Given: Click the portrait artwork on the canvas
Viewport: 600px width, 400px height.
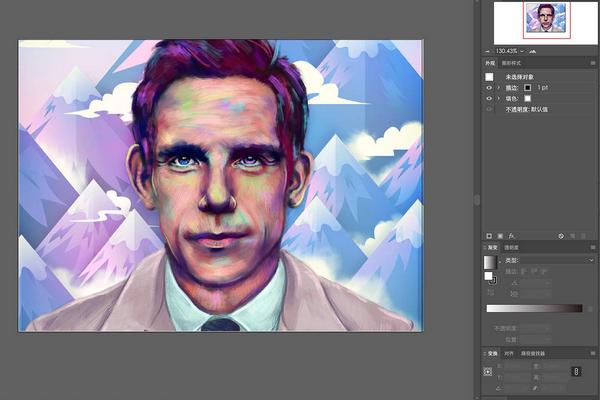Looking at the screenshot, I should 220,186.
